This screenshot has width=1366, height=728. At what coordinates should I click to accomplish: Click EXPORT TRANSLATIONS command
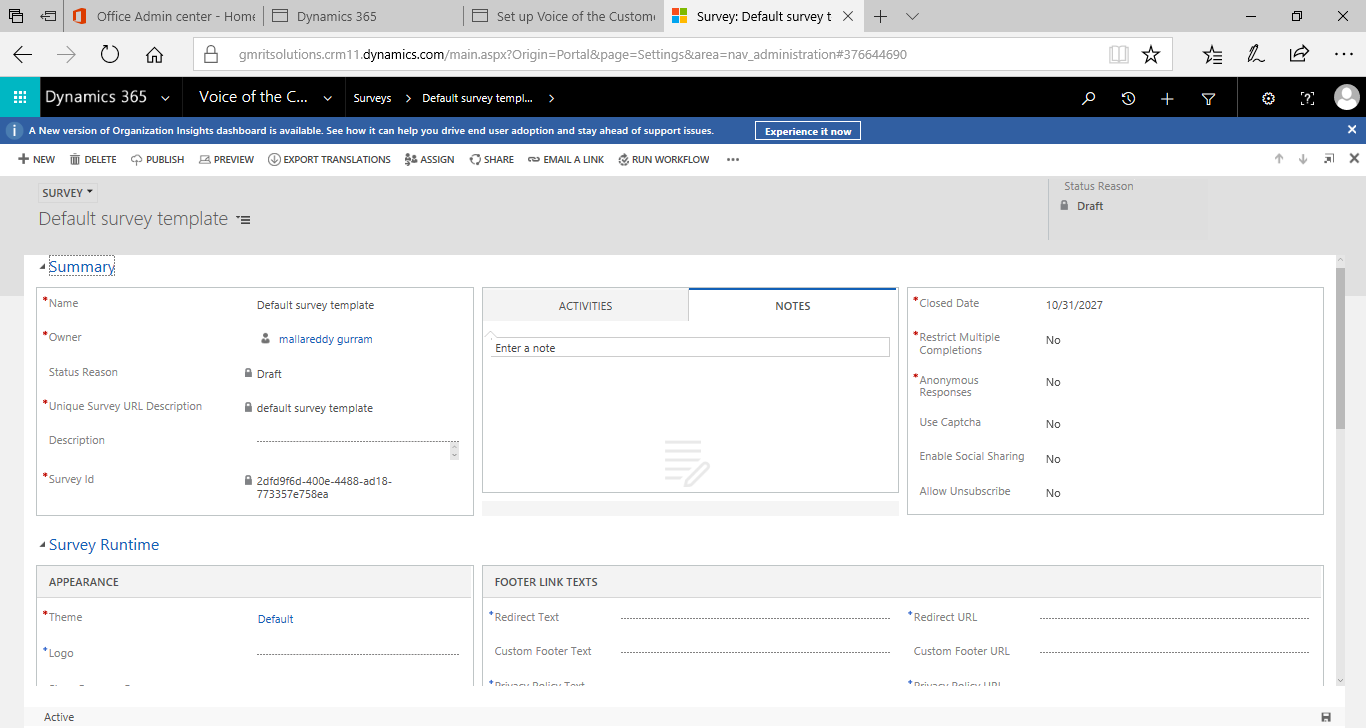[x=329, y=159]
